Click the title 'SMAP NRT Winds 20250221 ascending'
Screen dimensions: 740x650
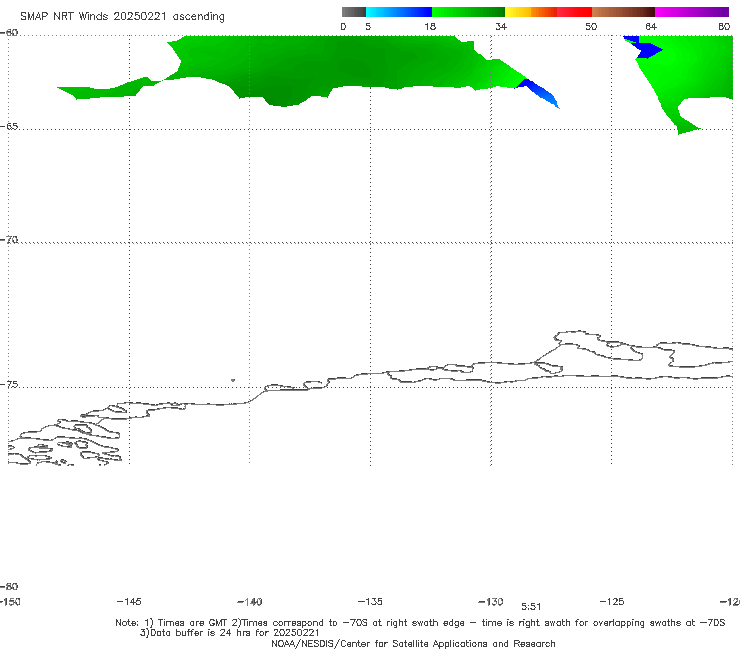point(122,16)
